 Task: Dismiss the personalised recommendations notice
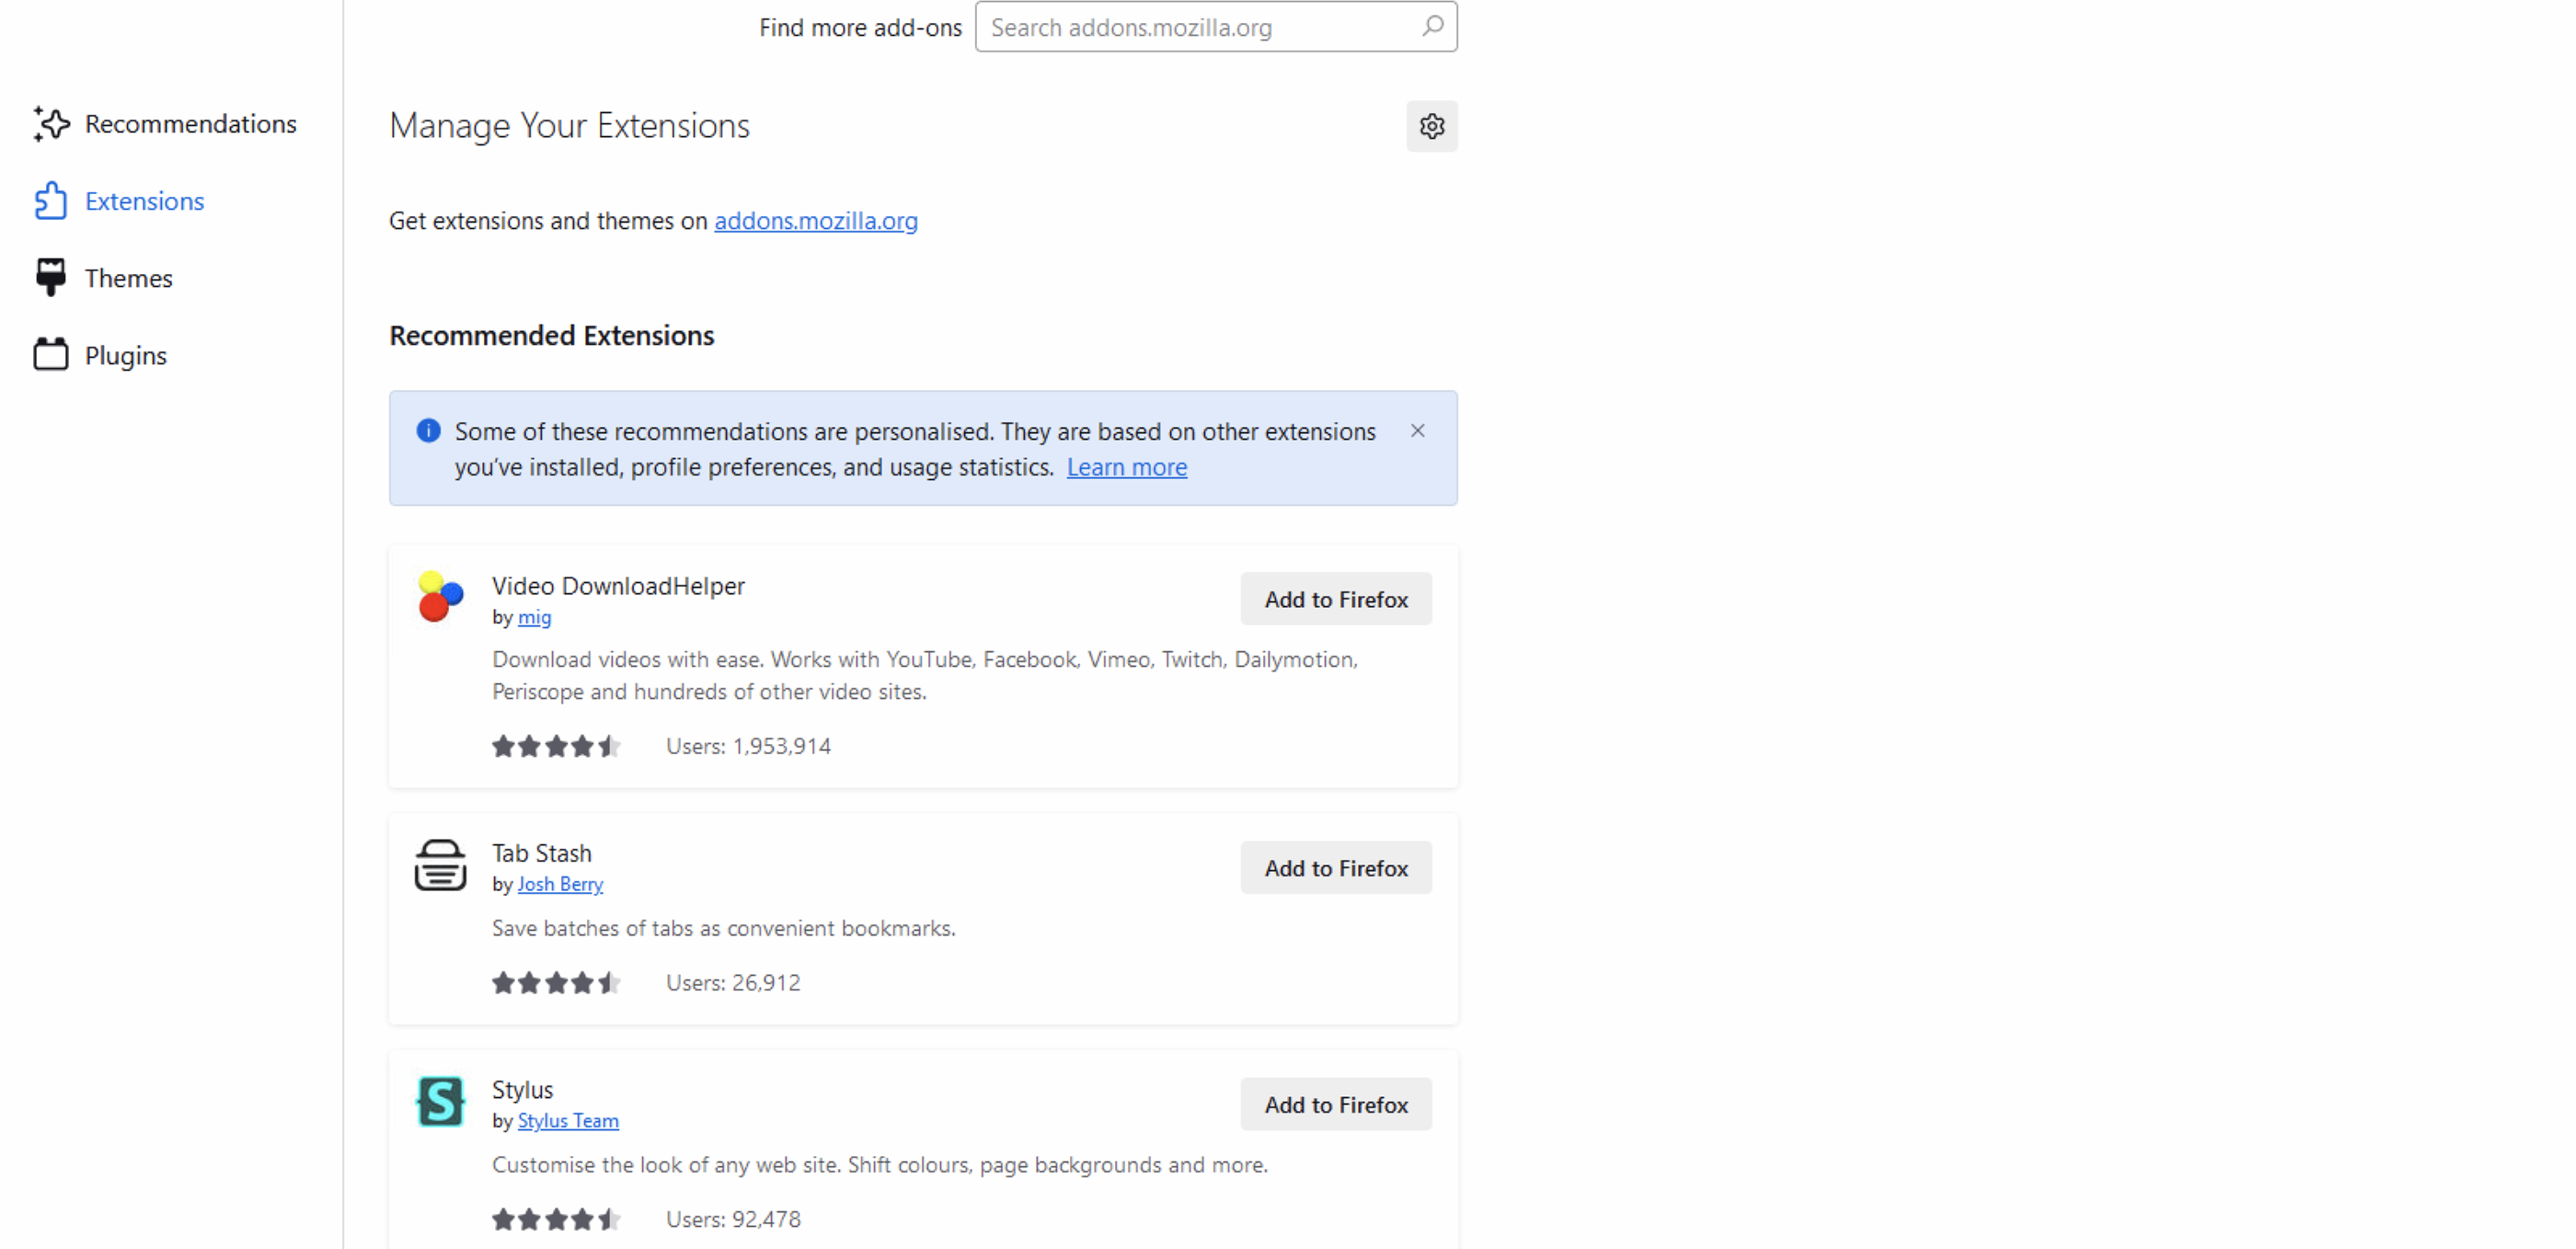[1417, 431]
